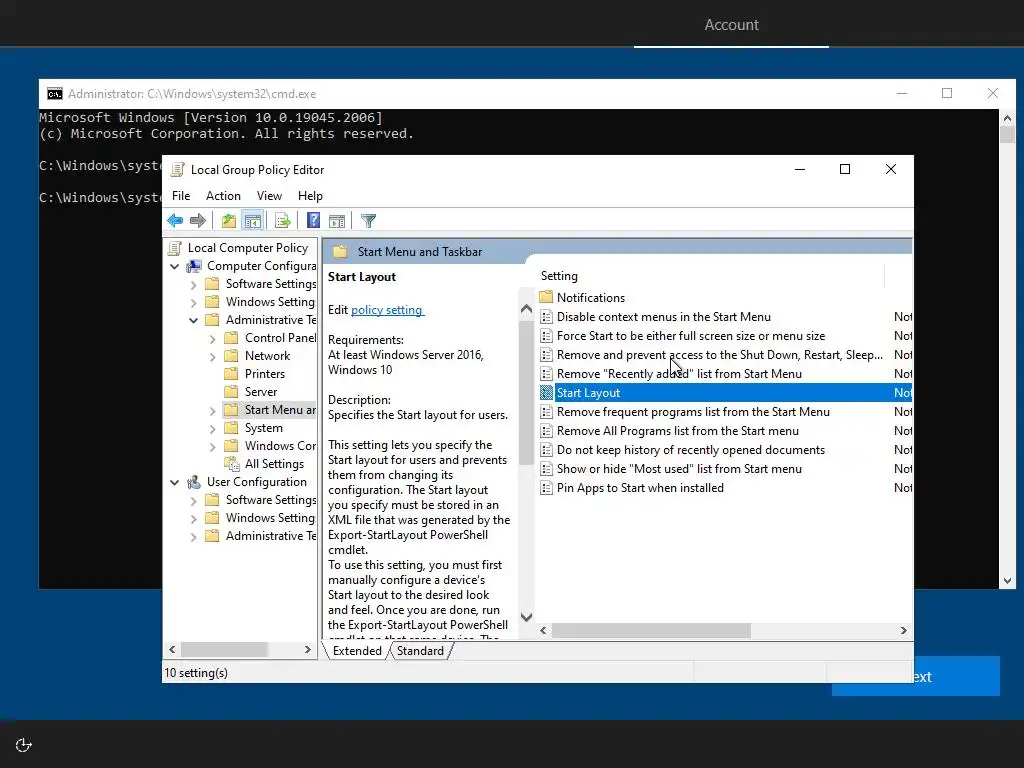The height and width of the screenshot is (768, 1024).
Task: Switch to the Standard tab
Action: pyautogui.click(x=420, y=650)
